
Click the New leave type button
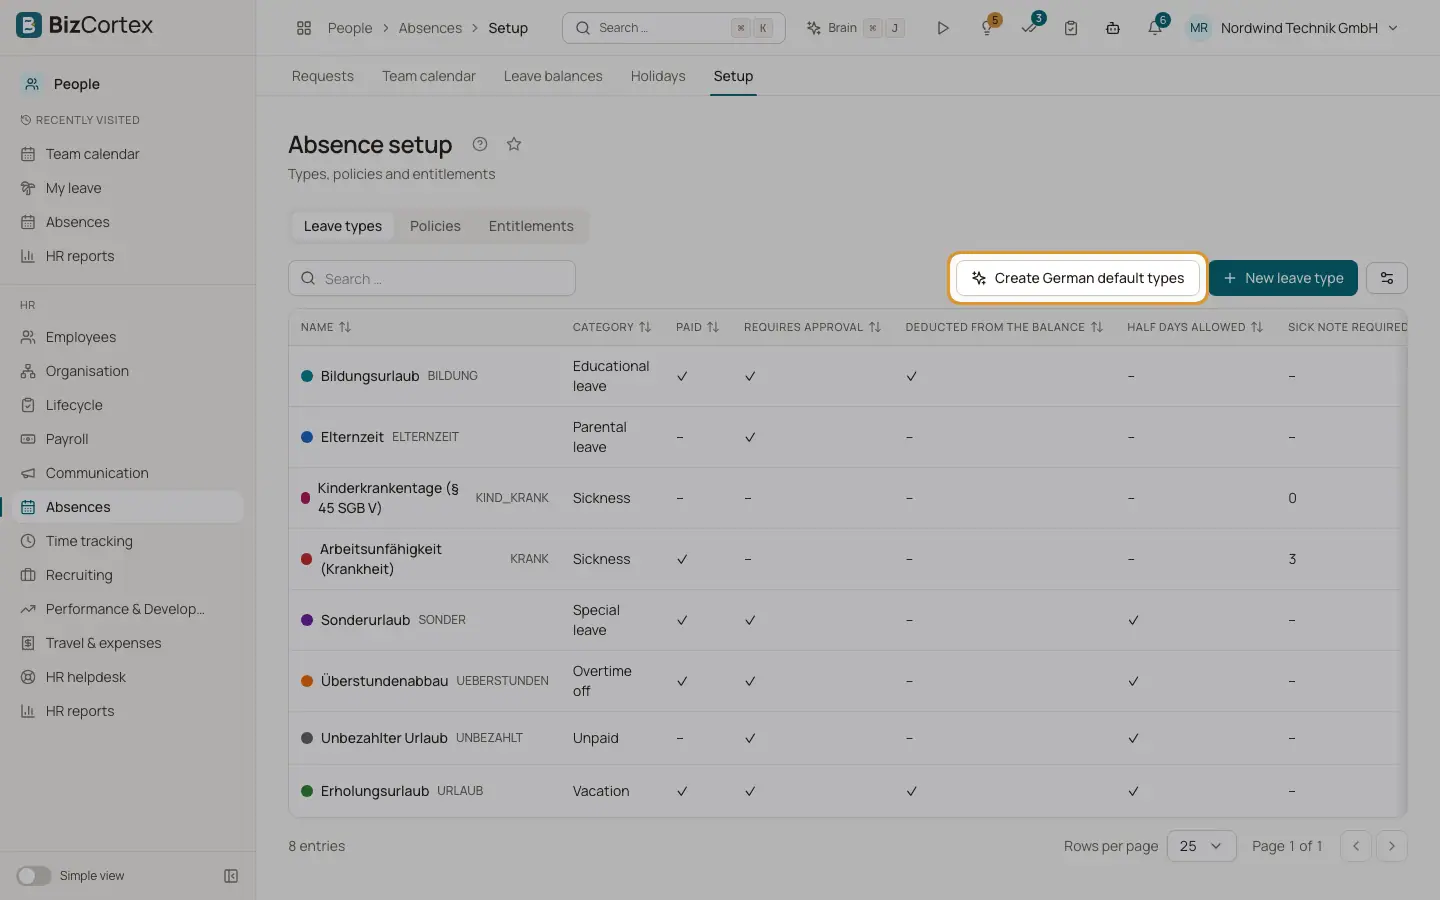1283,278
